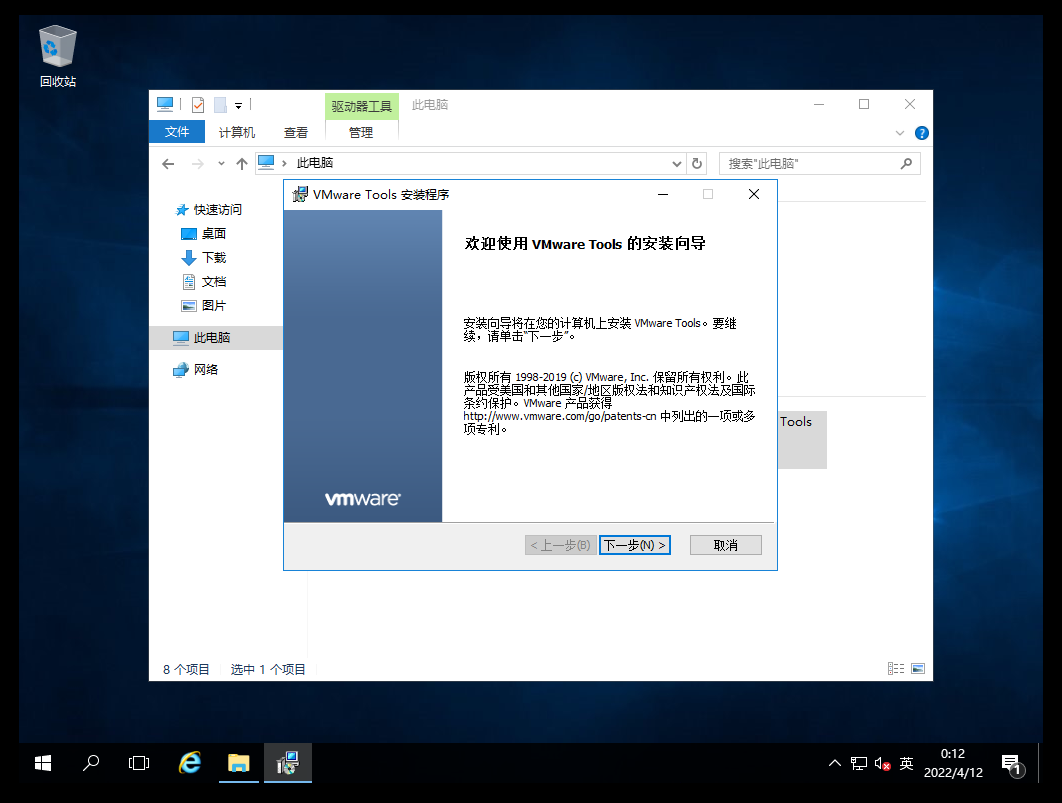The image size is (1062, 803).
Task: Open taskbar search magnifier
Action: click(91, 764)
